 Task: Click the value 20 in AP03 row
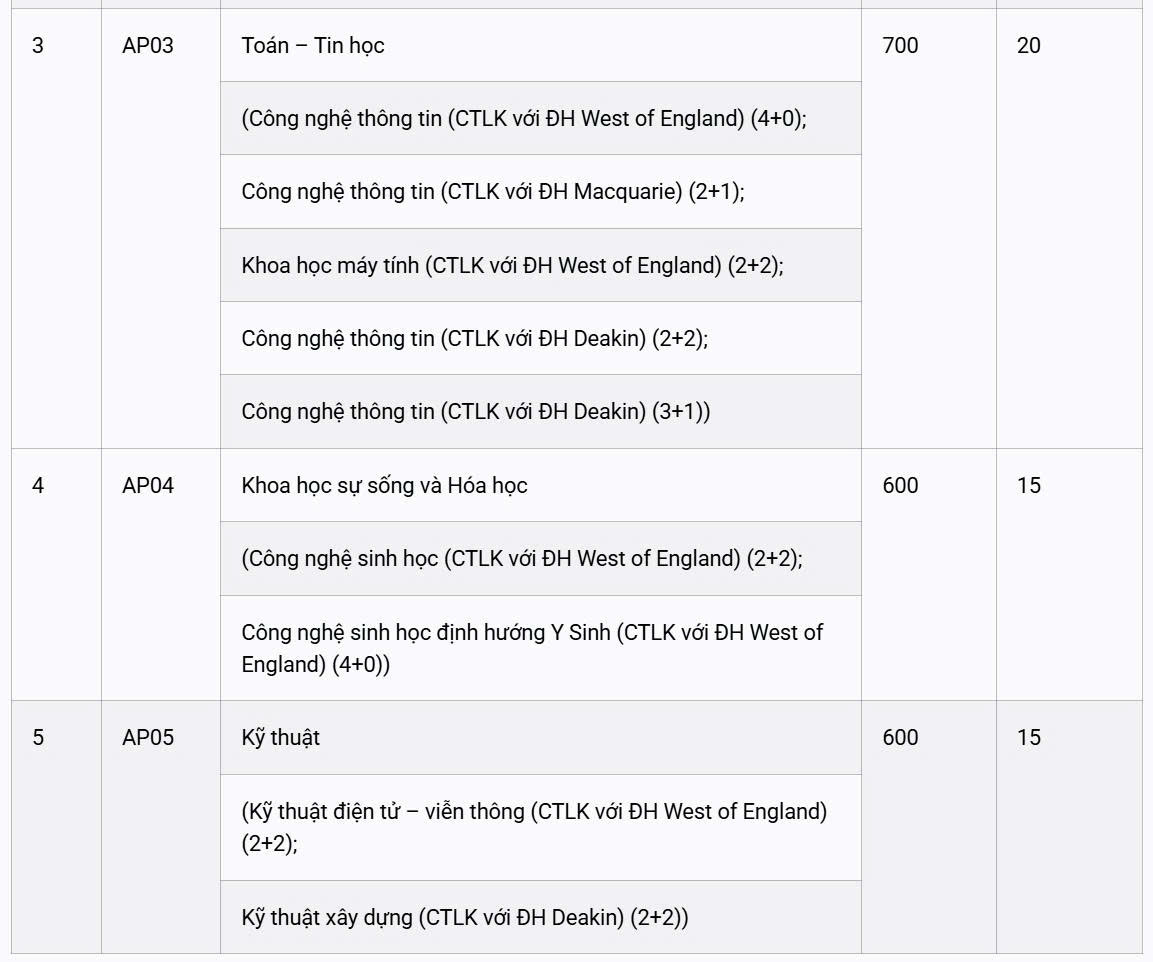(1028, 46)
